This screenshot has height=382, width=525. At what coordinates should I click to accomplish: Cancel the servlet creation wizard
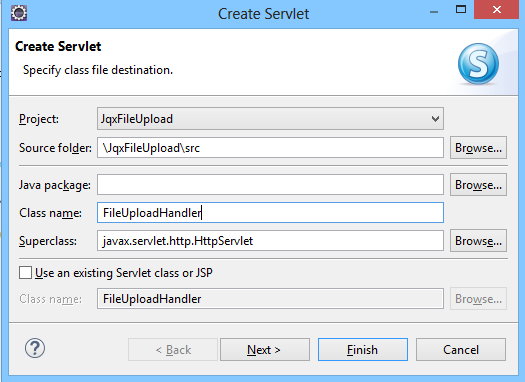(x=461, y=350)
